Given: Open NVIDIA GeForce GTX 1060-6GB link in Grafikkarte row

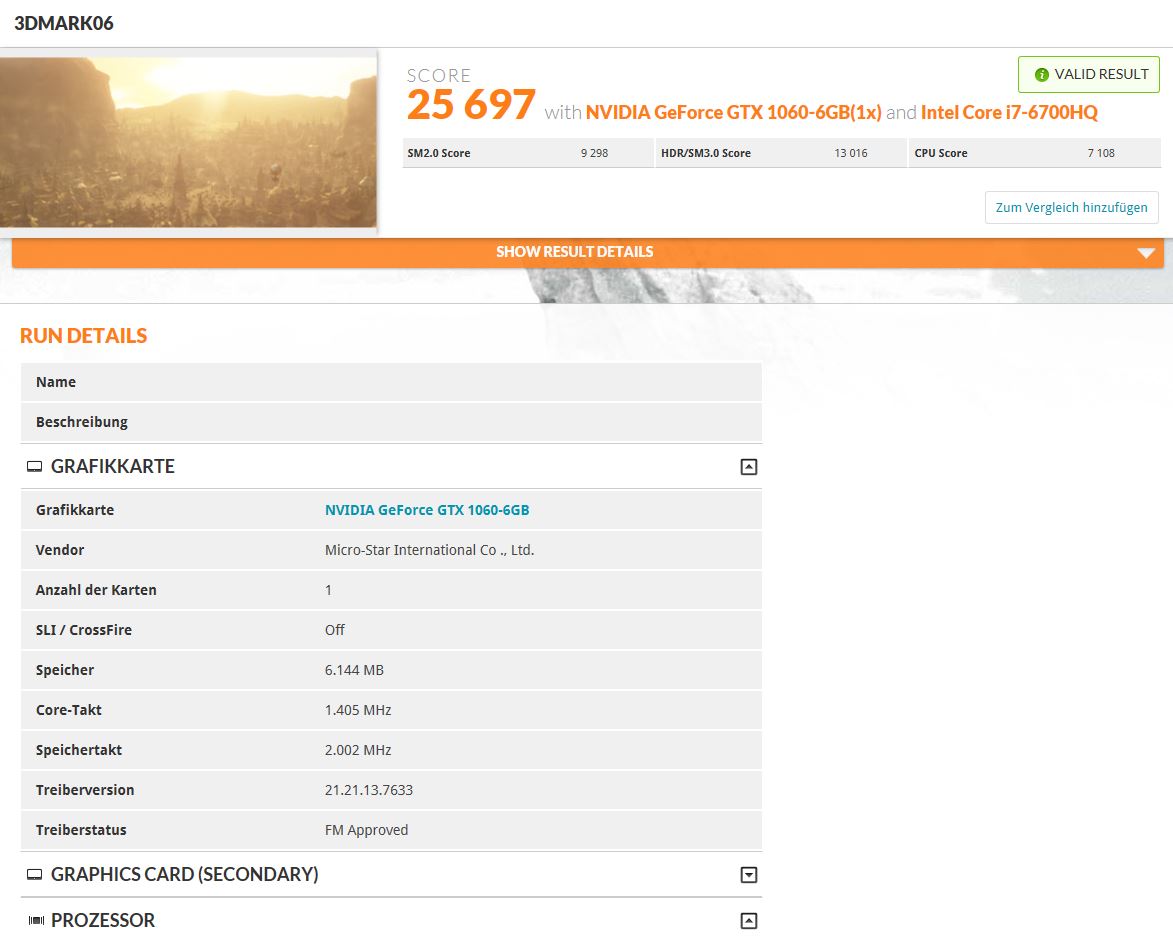Looking at the screenshot, I should 427,510.
